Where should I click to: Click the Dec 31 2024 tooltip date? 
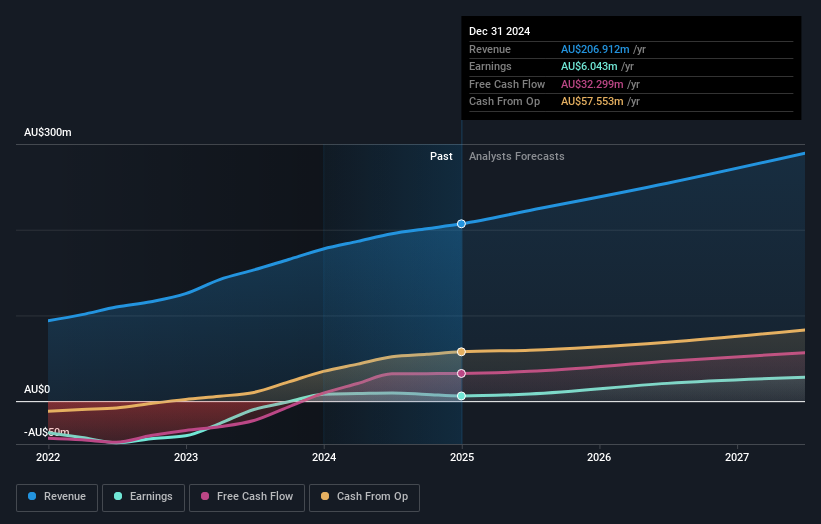tap(500, 31)
